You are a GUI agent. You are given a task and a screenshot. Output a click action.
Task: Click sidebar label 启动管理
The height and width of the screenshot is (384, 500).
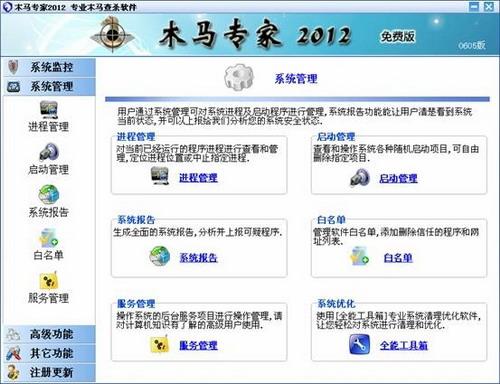click(49, 169)
